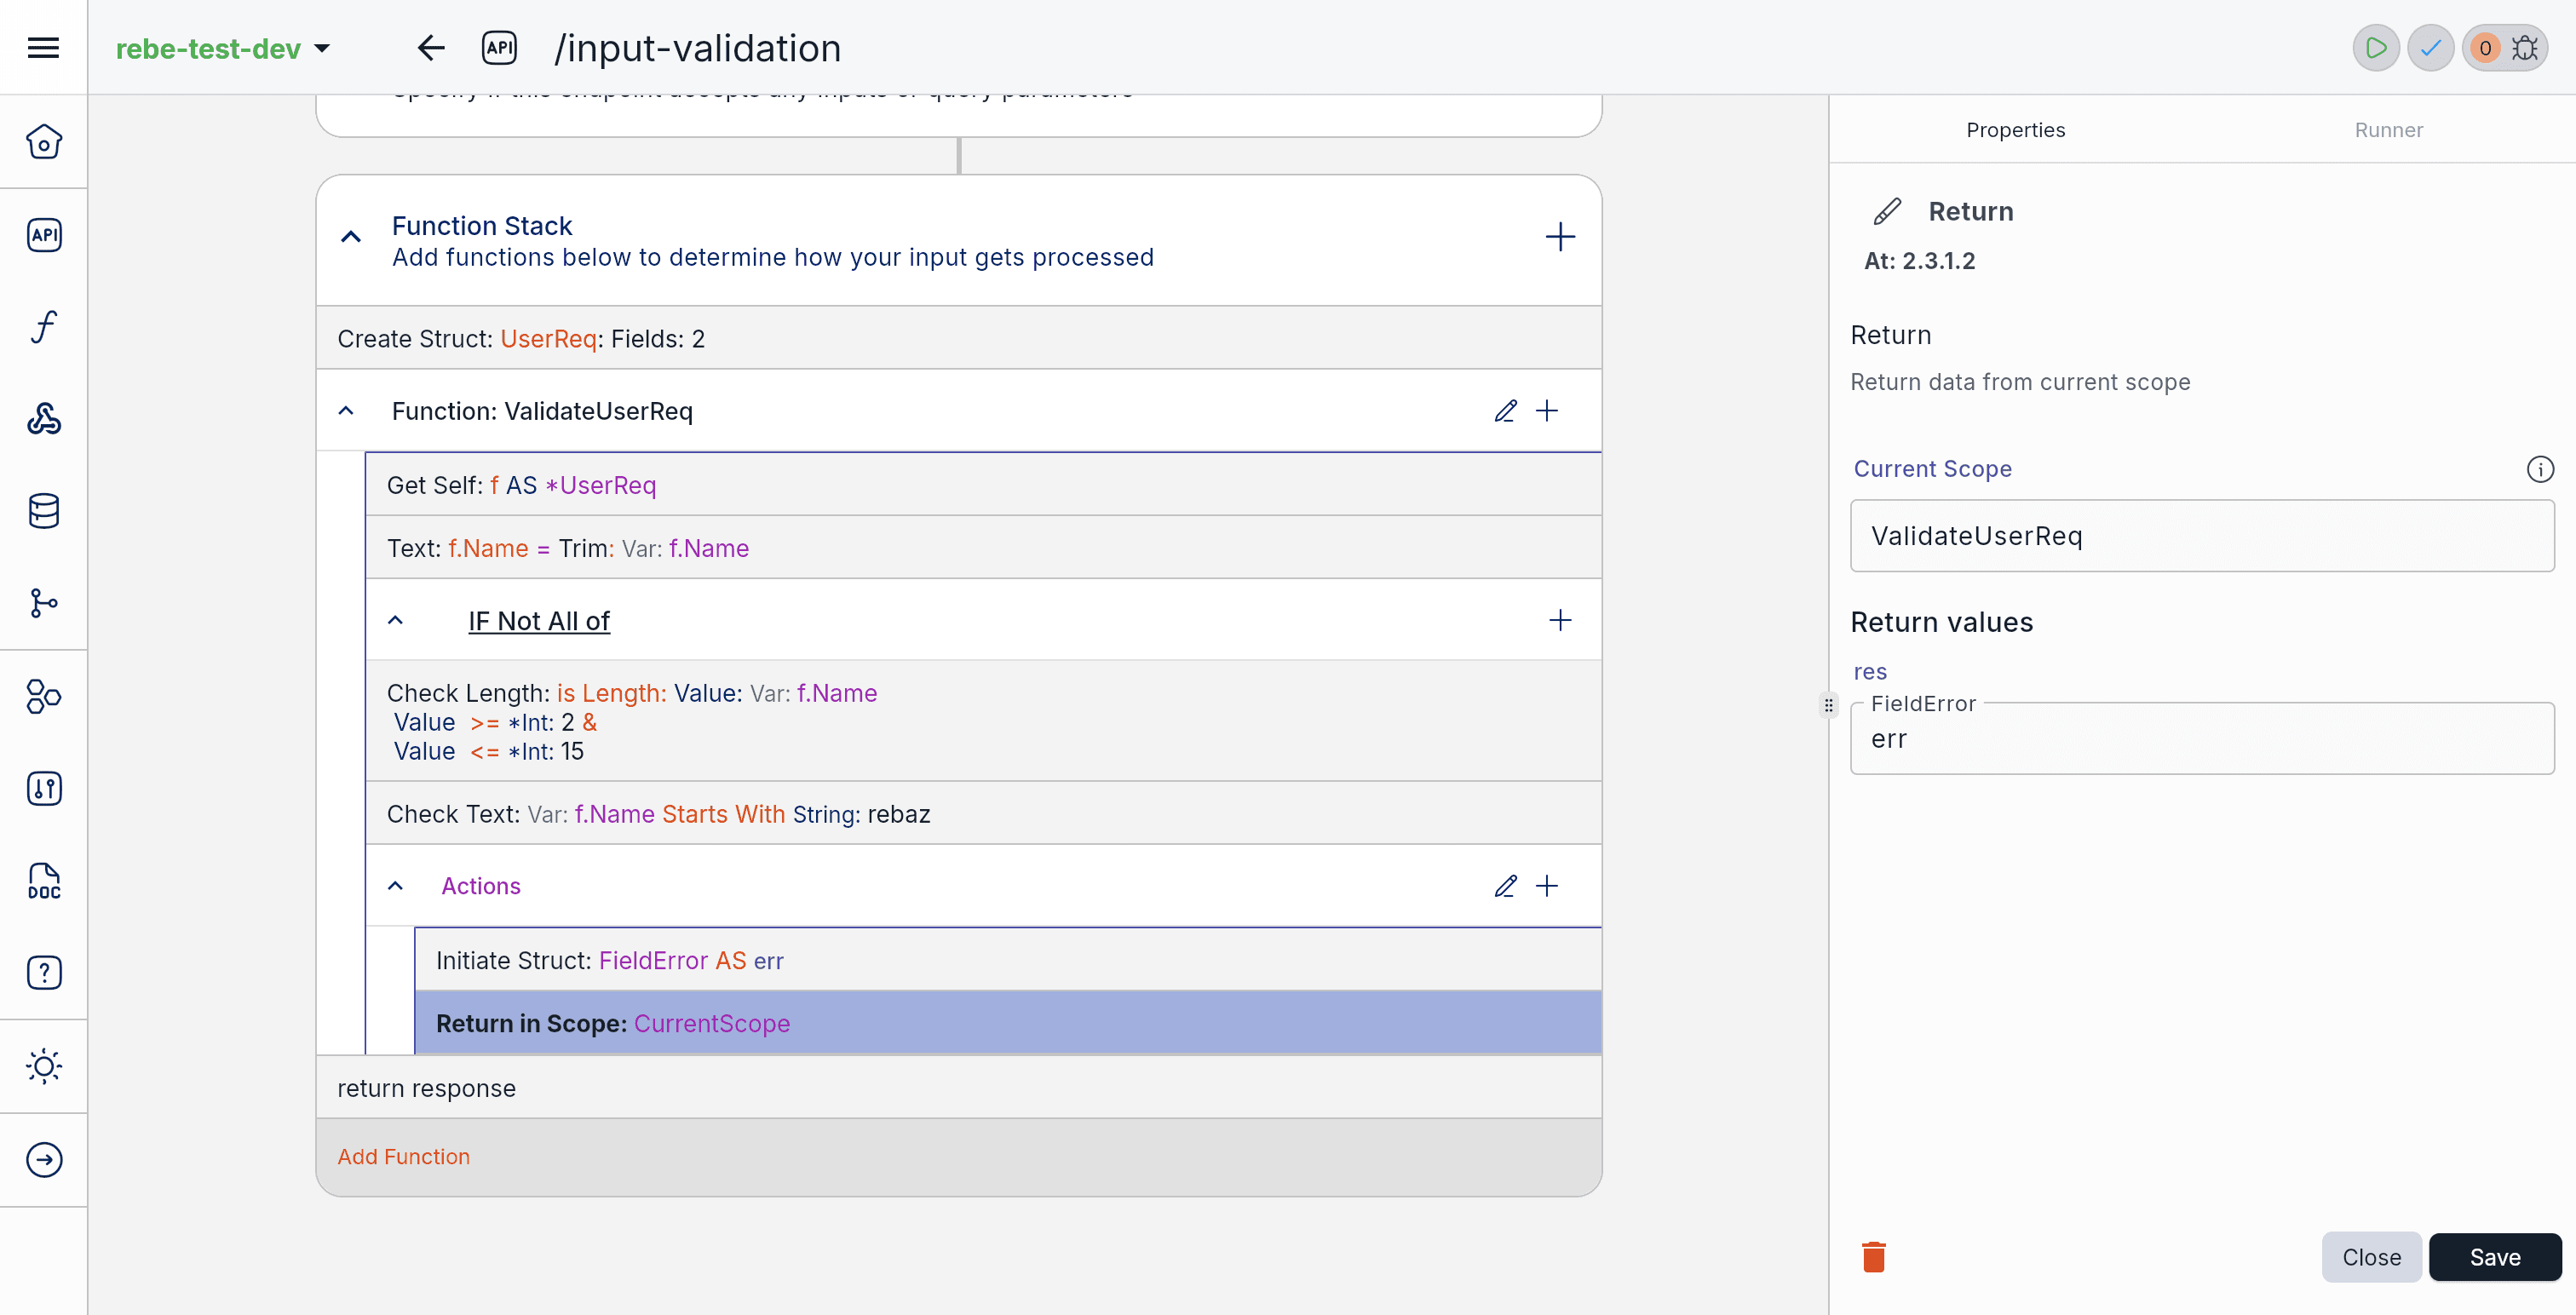
Task: Edit Actions block pencil icon
Action: coord(1505,886)
